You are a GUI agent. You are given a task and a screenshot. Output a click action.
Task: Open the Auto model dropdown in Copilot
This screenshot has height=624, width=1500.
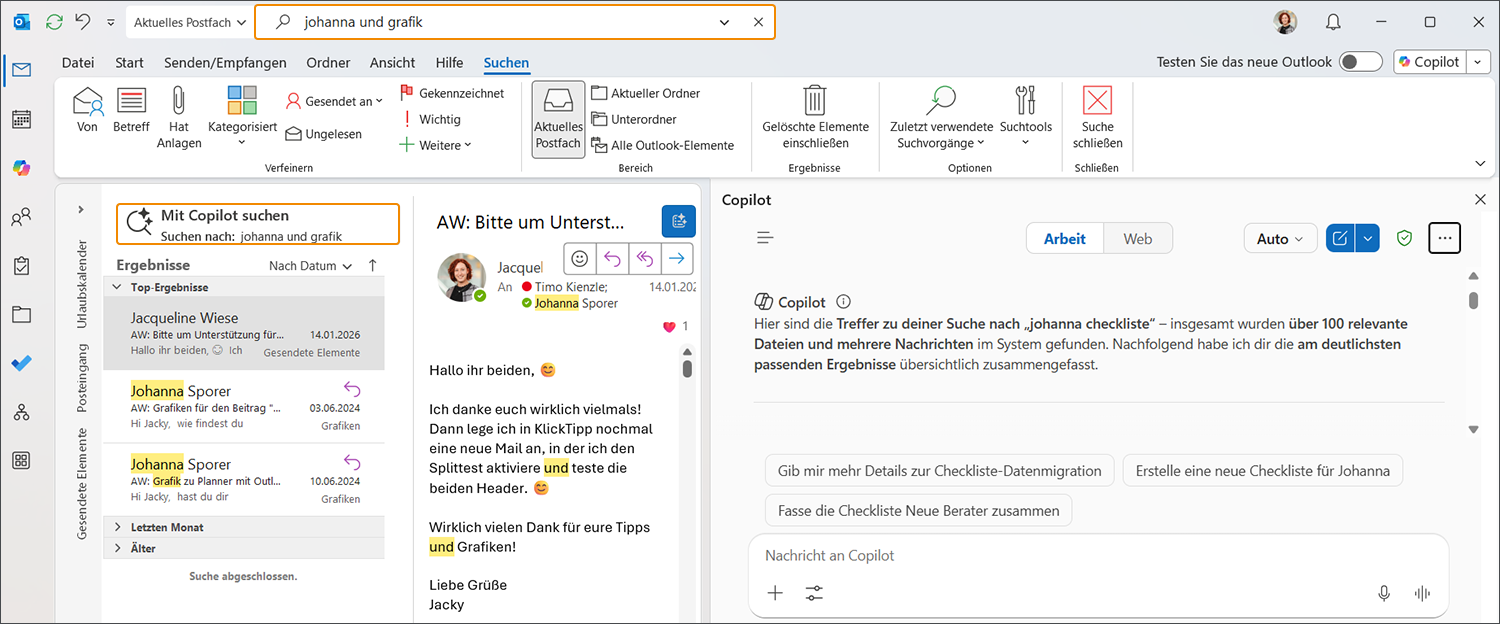(1279, 239)
